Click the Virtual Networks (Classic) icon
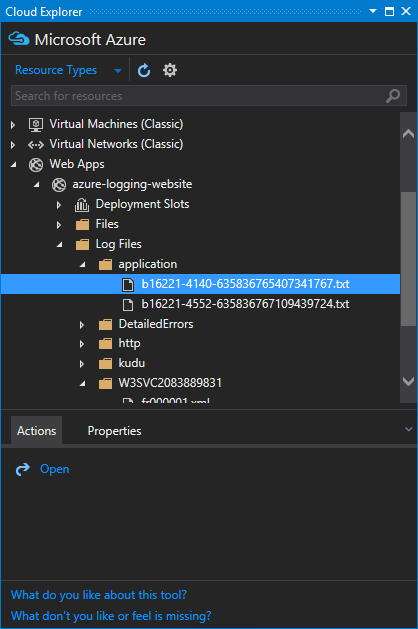Image resolution: width=418 pixels, height=629 pixels. (x=36, y=144)
